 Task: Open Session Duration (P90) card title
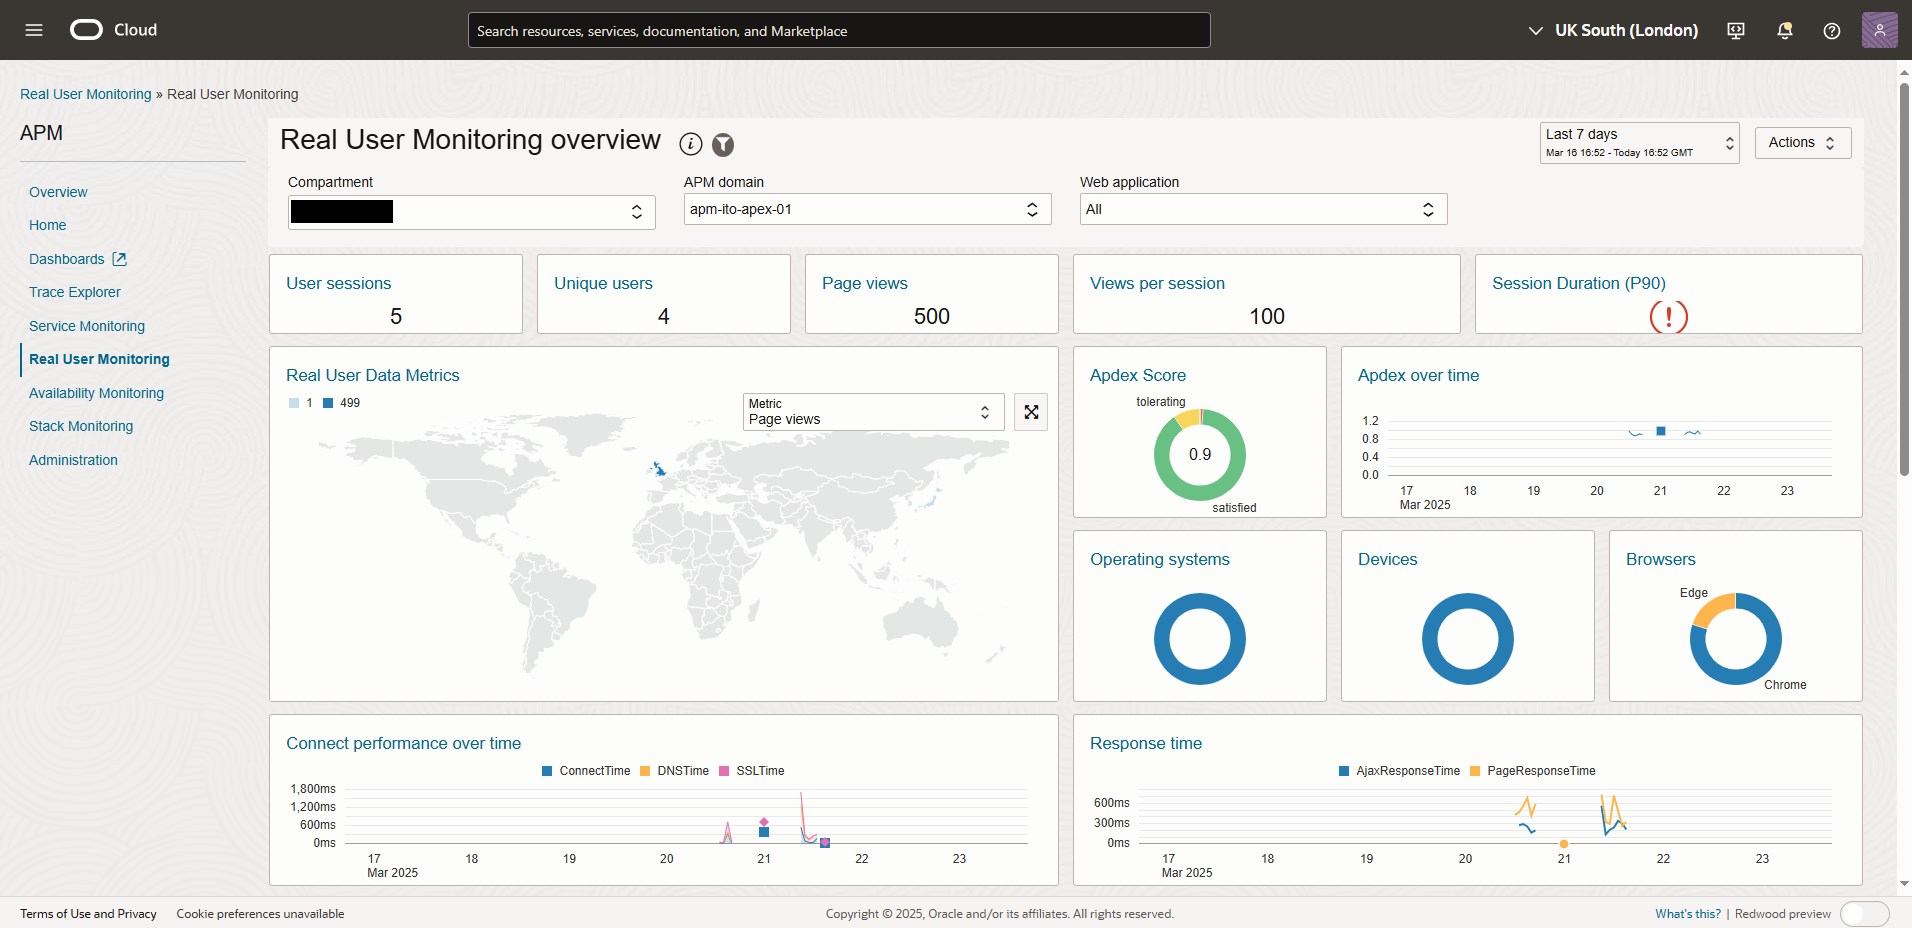click(x=1579, y=283)
